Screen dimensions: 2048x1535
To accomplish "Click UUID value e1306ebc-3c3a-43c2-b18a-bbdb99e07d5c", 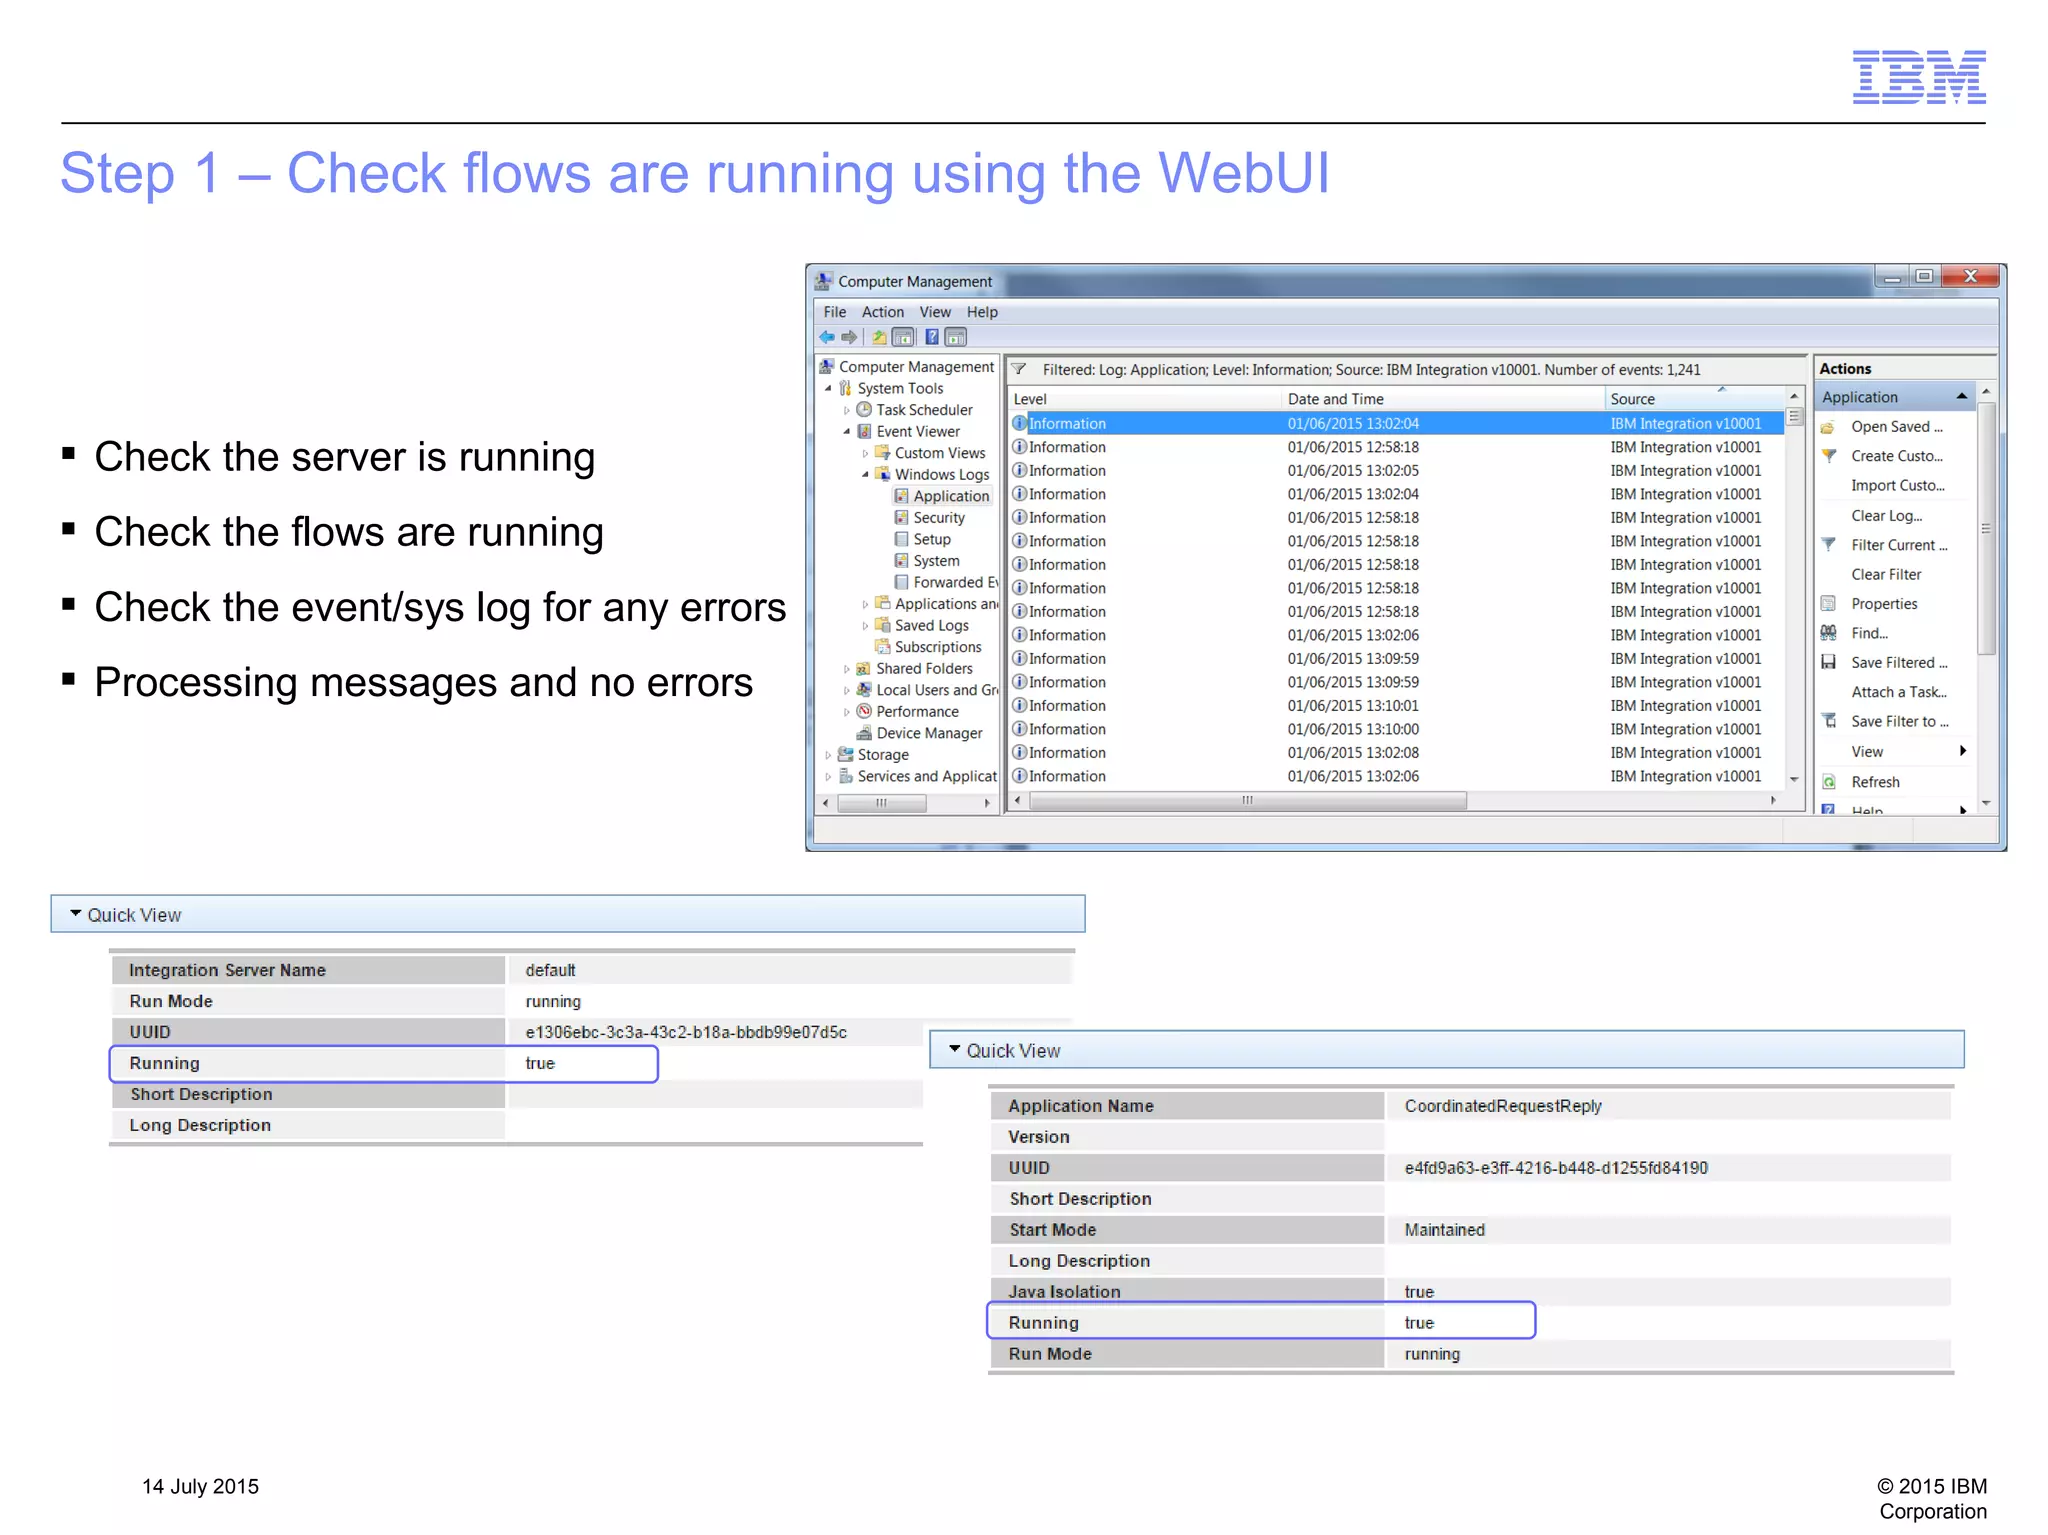I will (x=686, y=1031).
